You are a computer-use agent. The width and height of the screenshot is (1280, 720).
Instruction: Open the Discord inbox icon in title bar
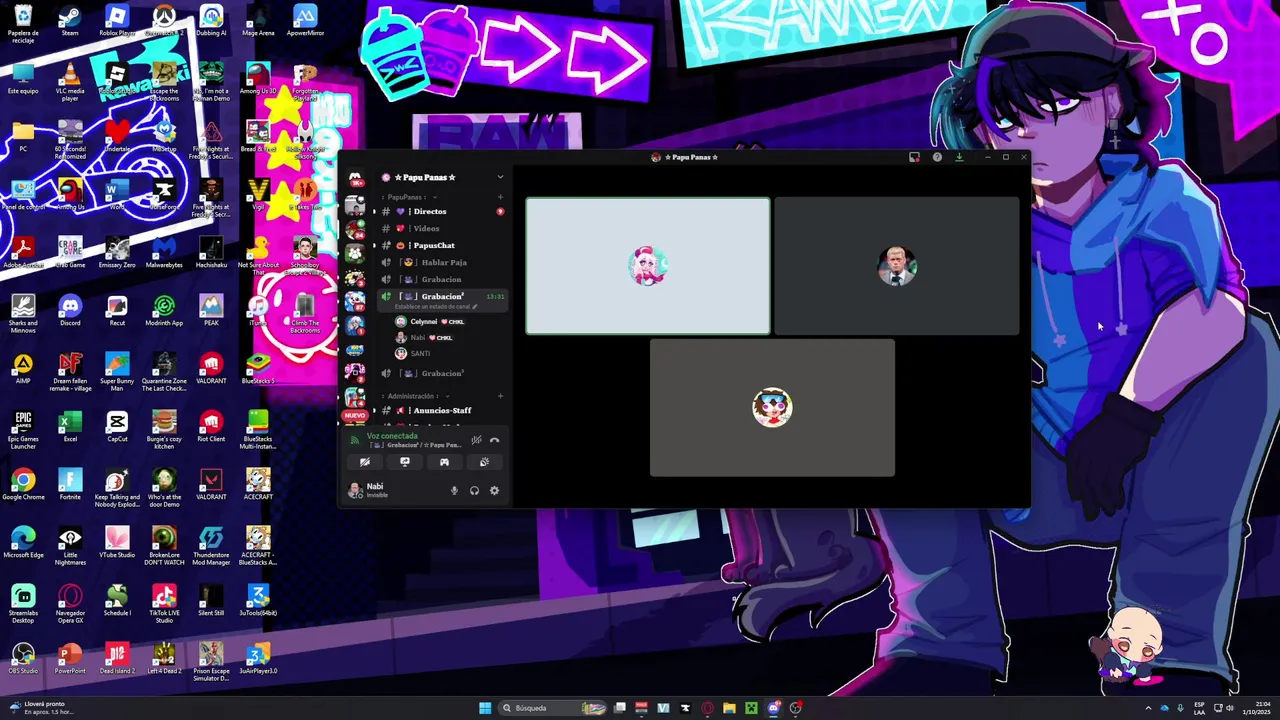point(914,157)
